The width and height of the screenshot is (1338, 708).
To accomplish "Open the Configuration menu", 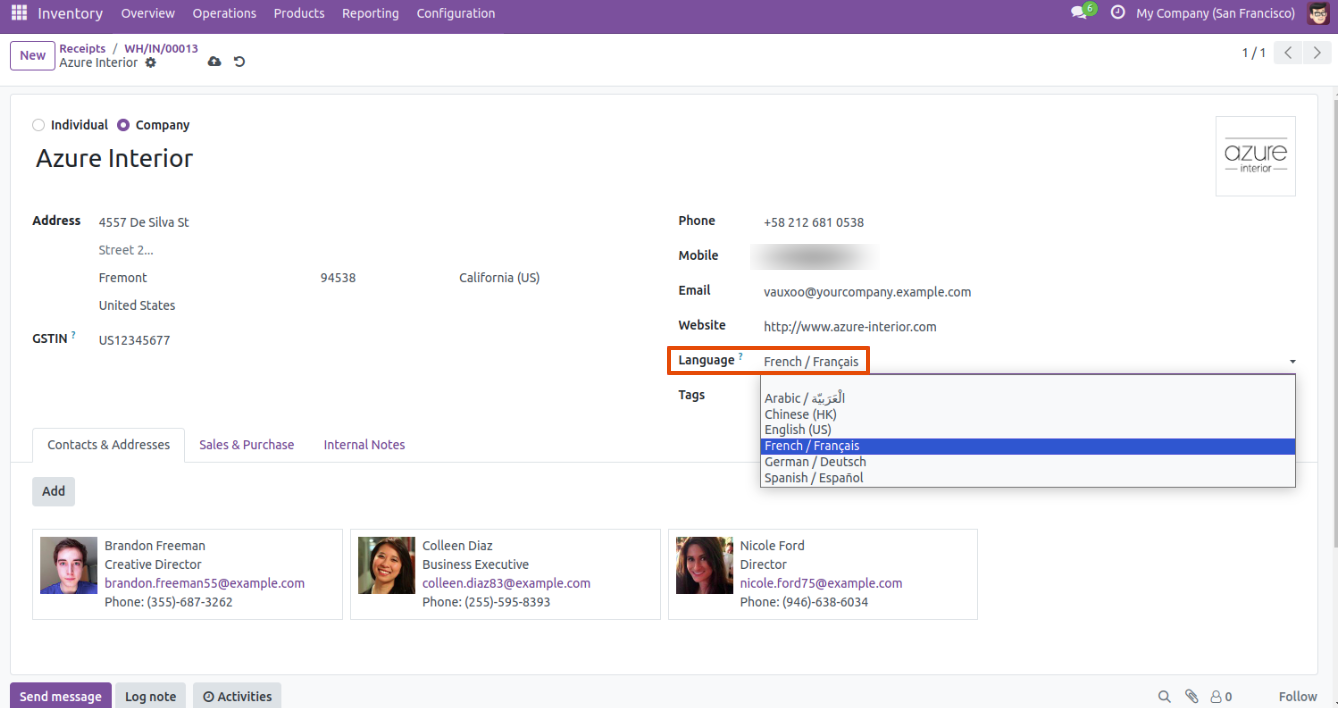I will [456, 14].
